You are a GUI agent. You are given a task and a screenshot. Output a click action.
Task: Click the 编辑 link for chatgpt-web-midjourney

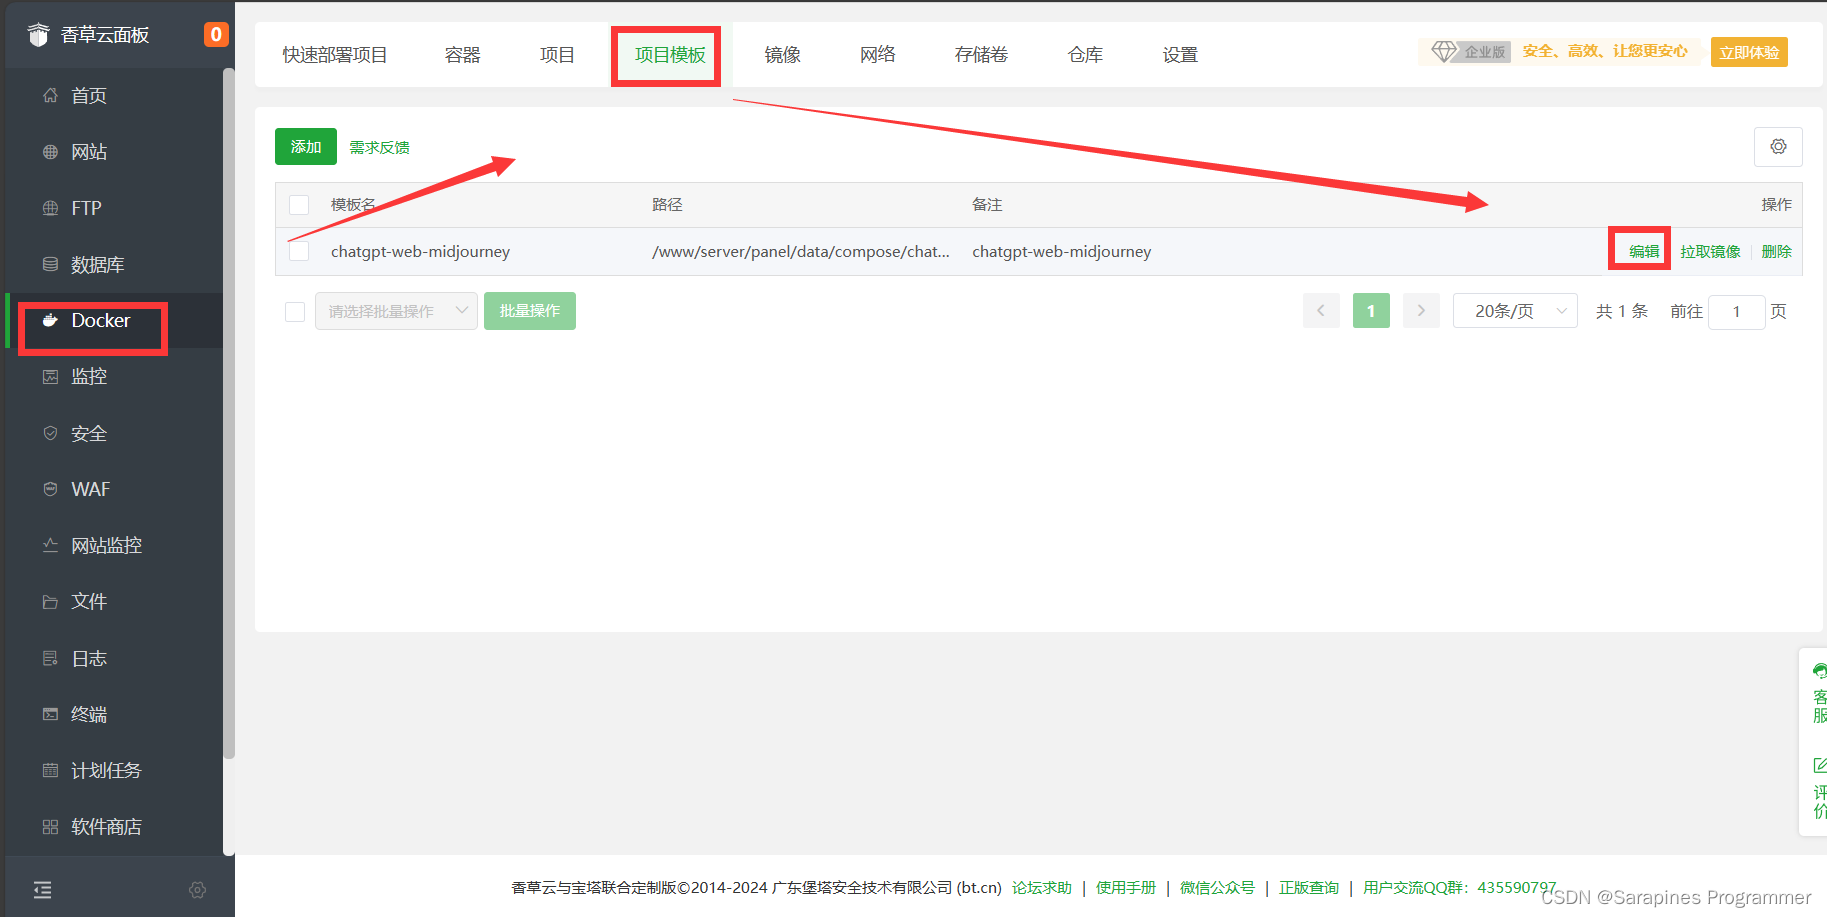(1639, 251)
